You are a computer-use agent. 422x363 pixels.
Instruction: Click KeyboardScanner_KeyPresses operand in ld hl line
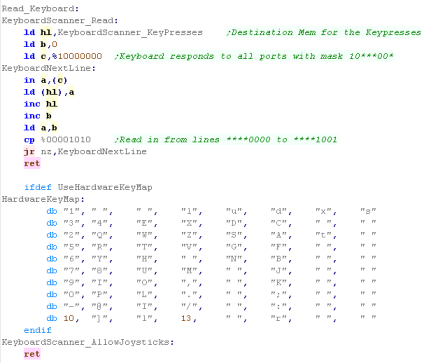pyautogui.click(x=130, y=32)
